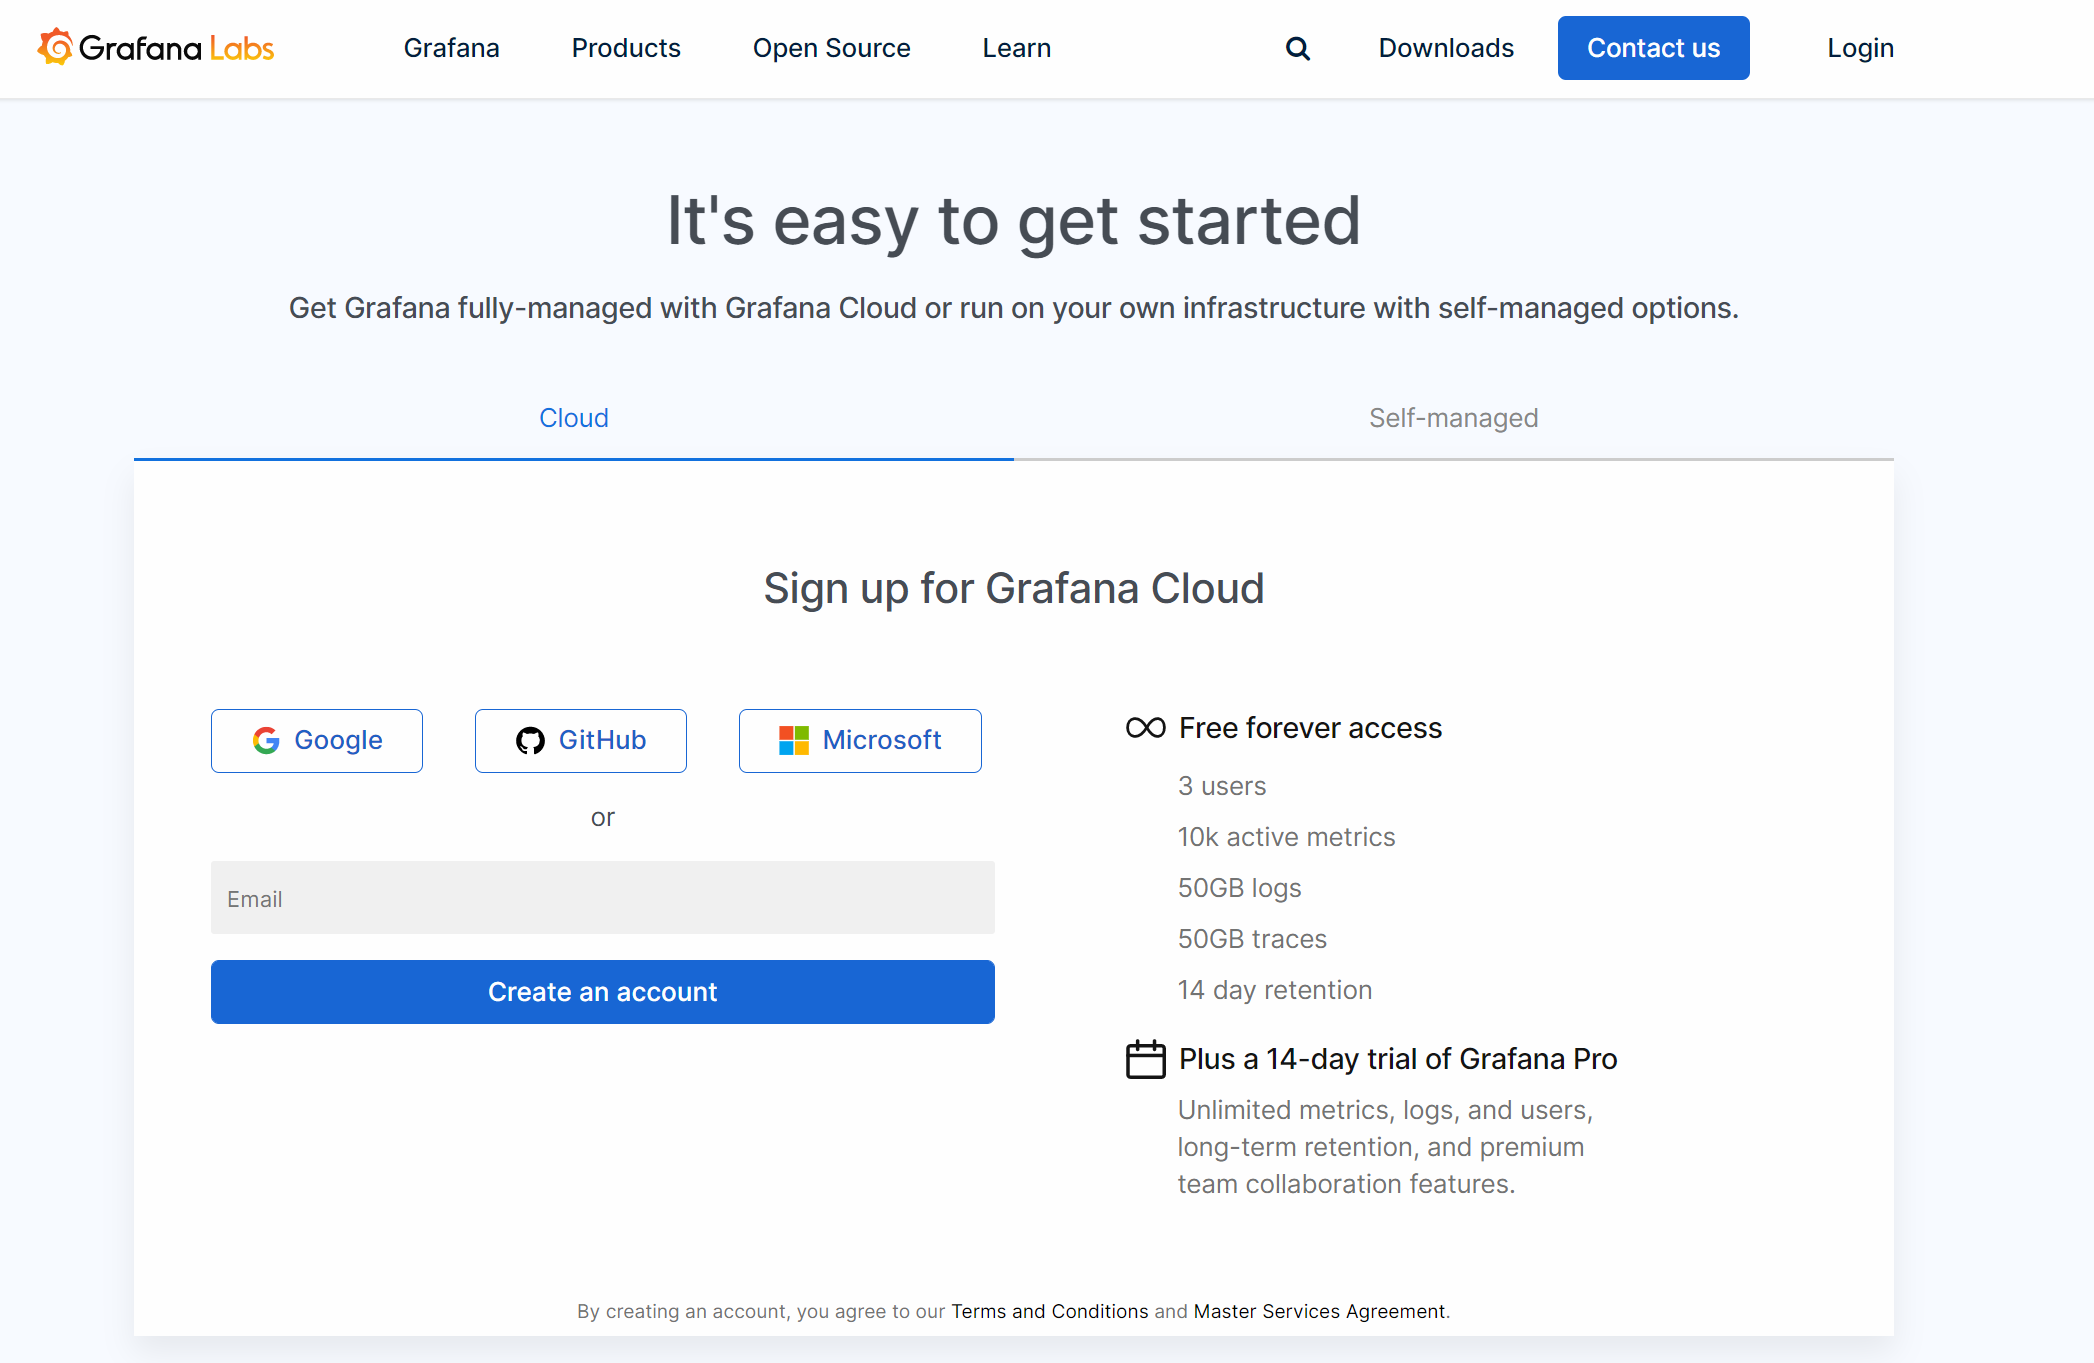Click the Grafana Labs logo
2094x1363 pixels.
click(156, 47)
